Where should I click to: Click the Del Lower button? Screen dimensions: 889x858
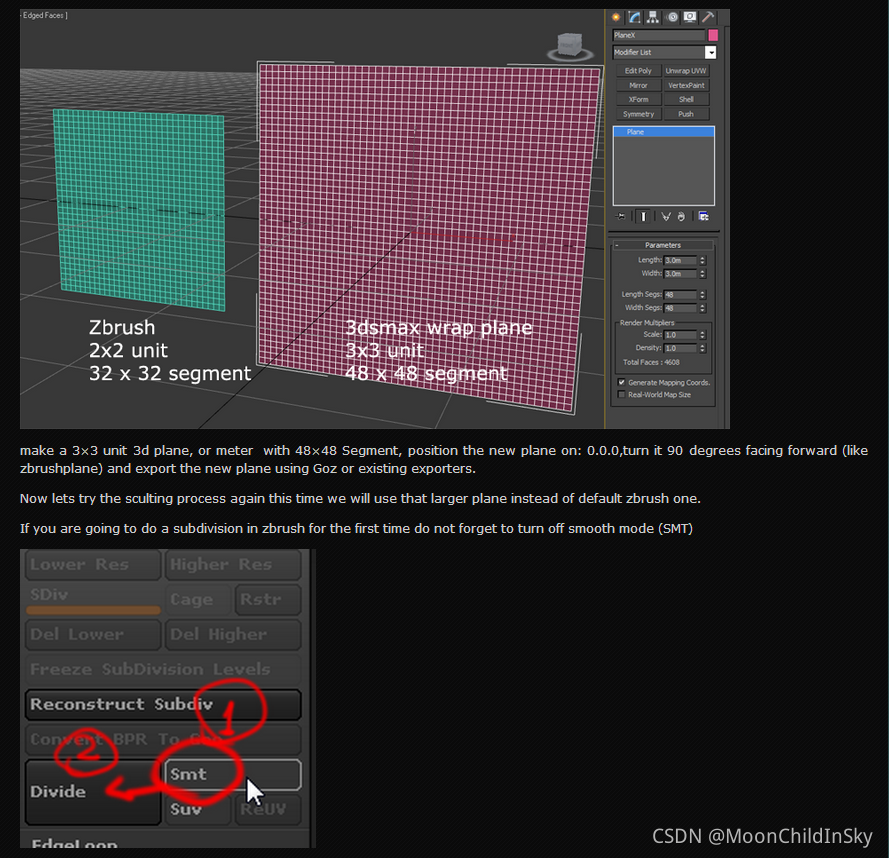tap(93, 635)
